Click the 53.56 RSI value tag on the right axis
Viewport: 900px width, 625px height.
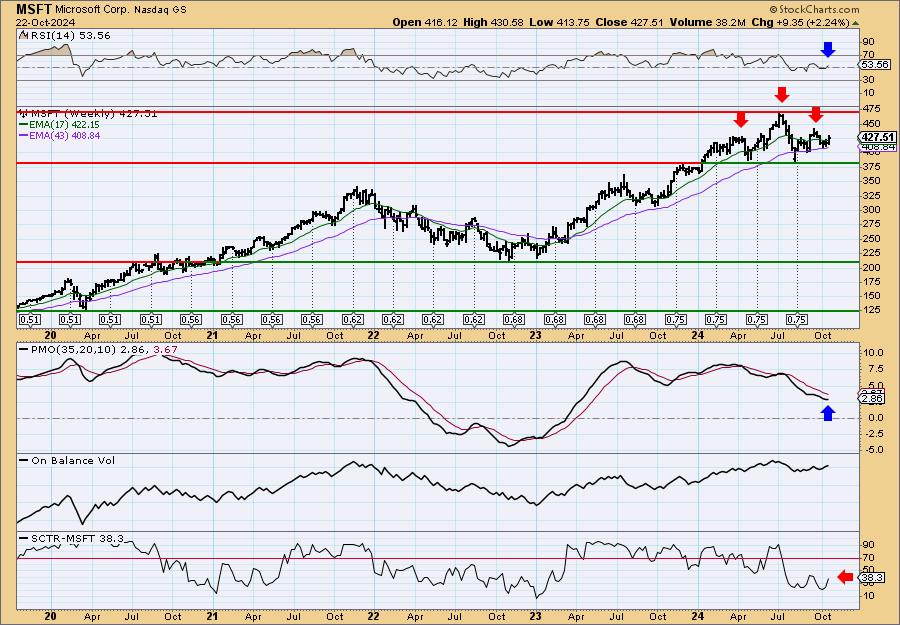(x=875, y=65)
